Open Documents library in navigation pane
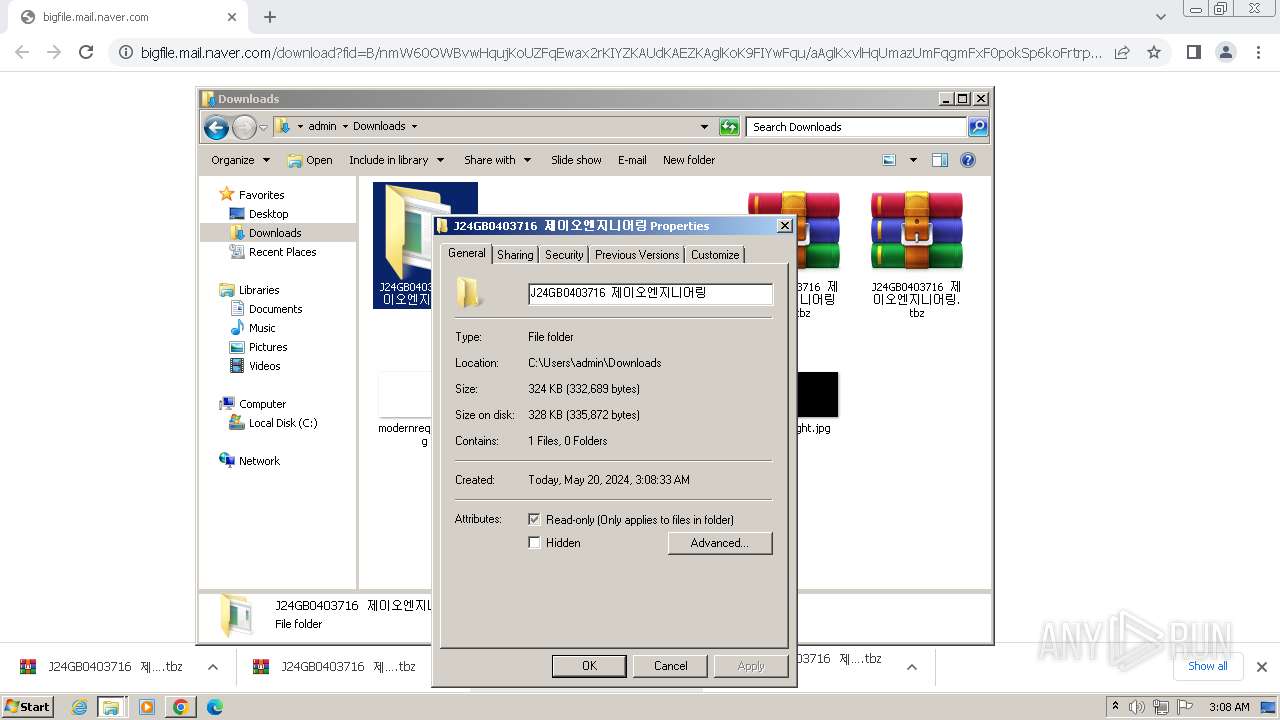Screen dimensions: 1280x720 275,309
